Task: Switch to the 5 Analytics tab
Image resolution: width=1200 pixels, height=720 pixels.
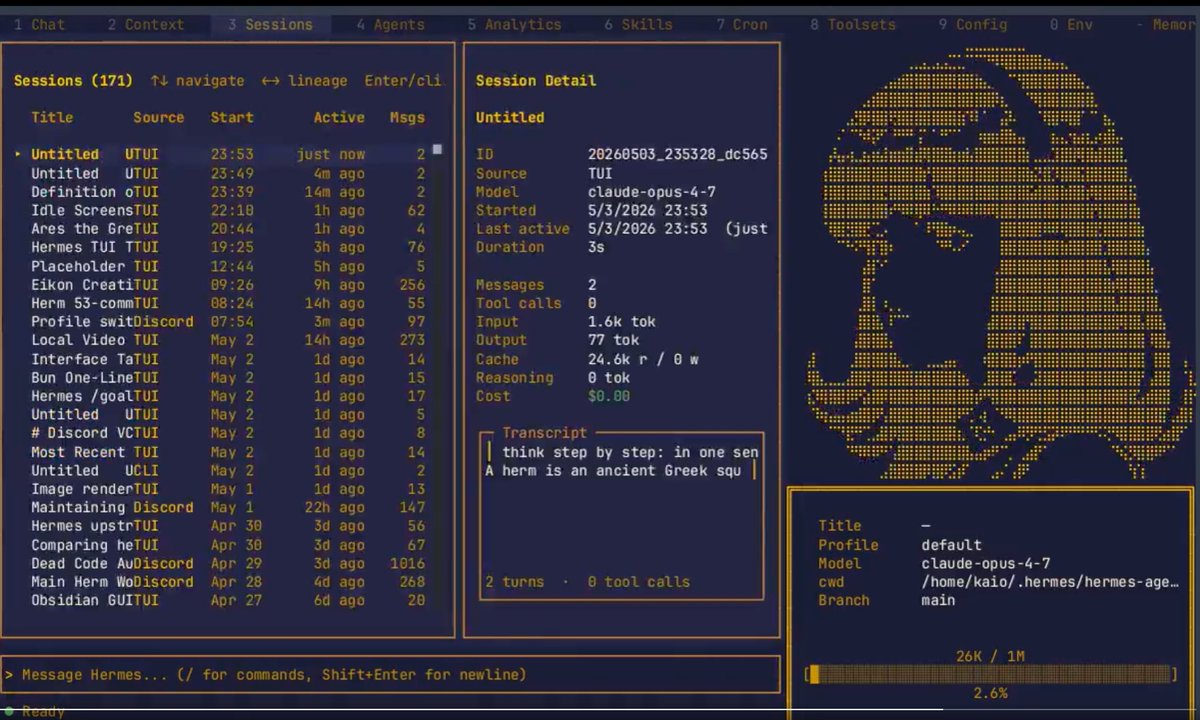Action: [x=514, y=24]
